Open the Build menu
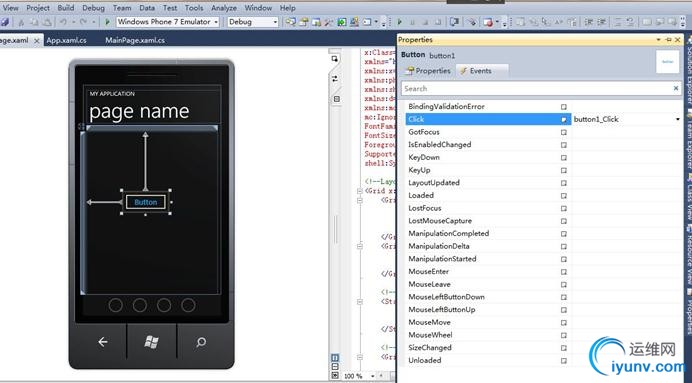This screenshot has height=383, width=692. click(x=66, y=8)
